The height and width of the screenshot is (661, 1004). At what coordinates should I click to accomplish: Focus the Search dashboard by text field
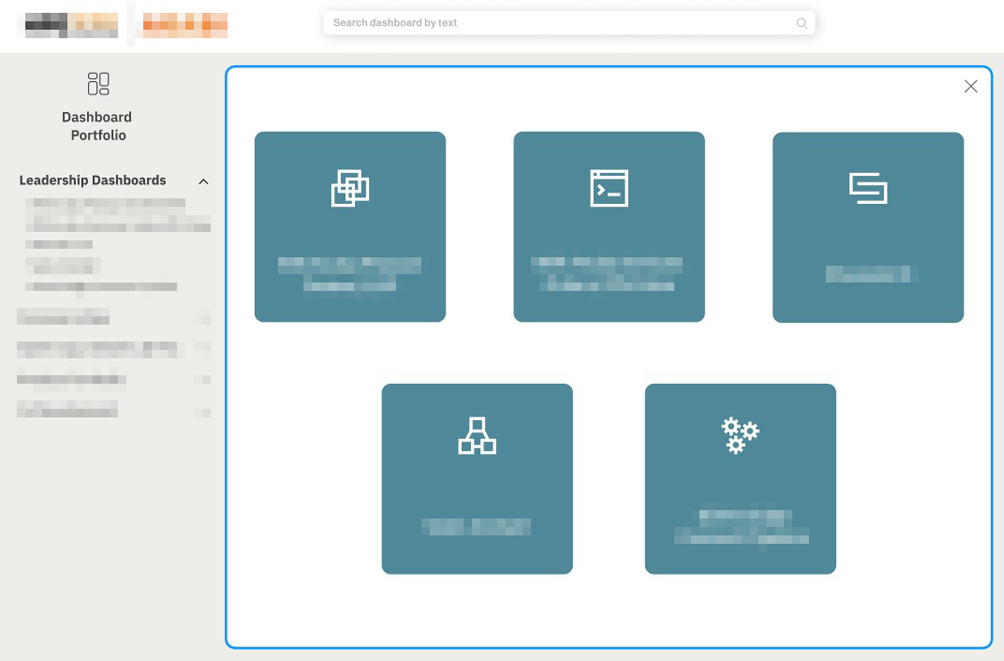tap(560, 23)
